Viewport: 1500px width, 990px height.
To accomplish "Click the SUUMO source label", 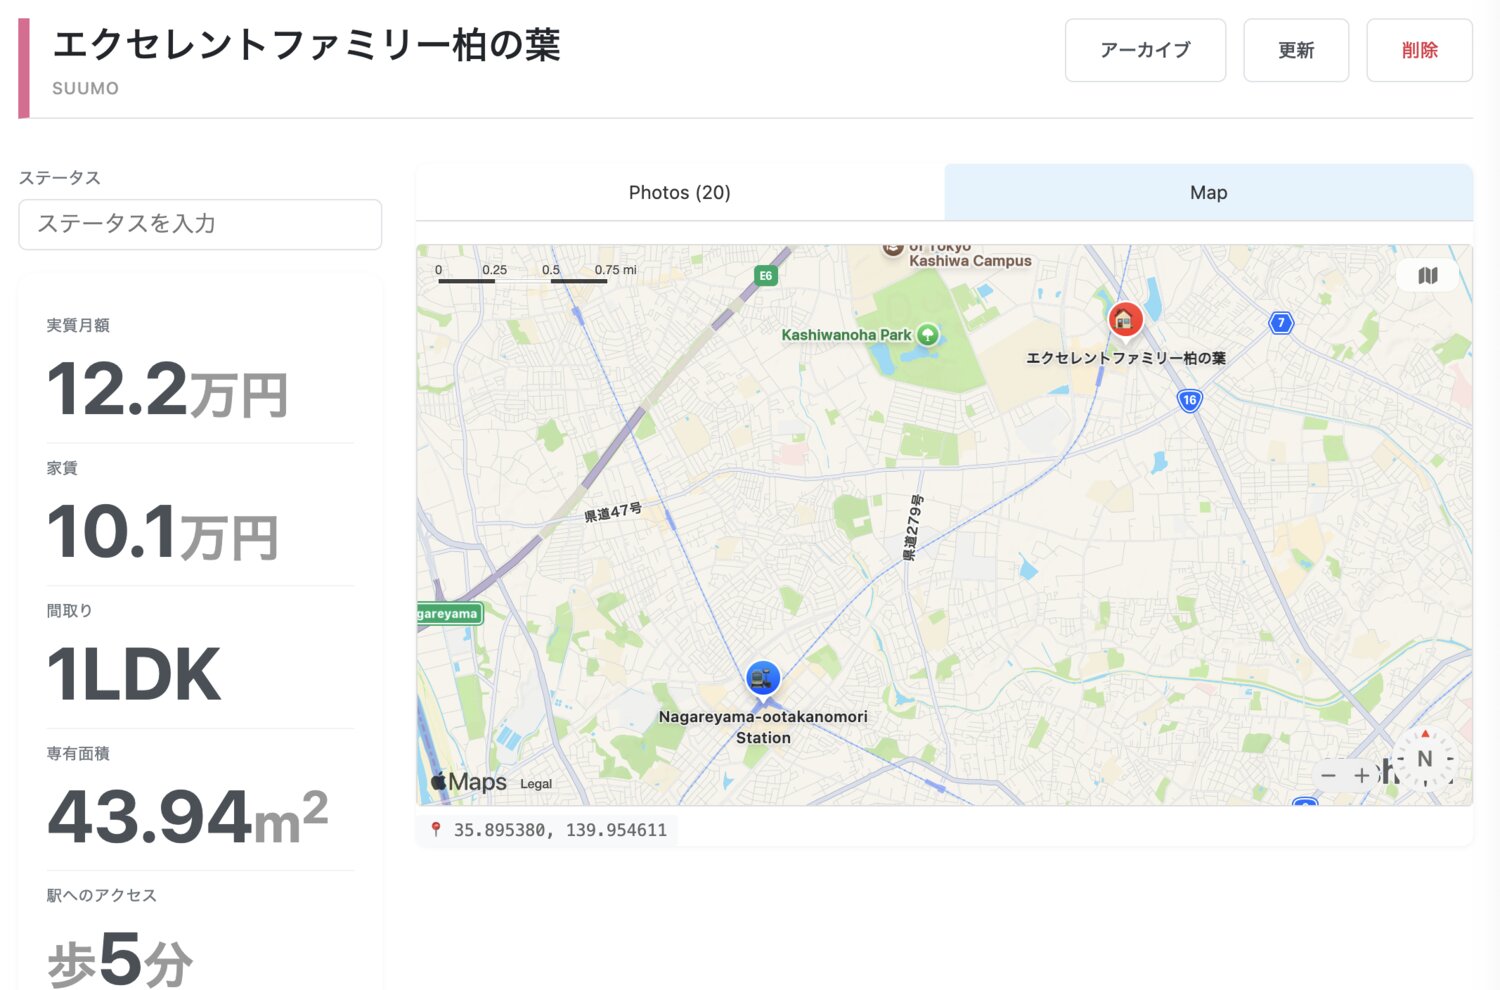I will pyautogui.click(x=85, y=88).
